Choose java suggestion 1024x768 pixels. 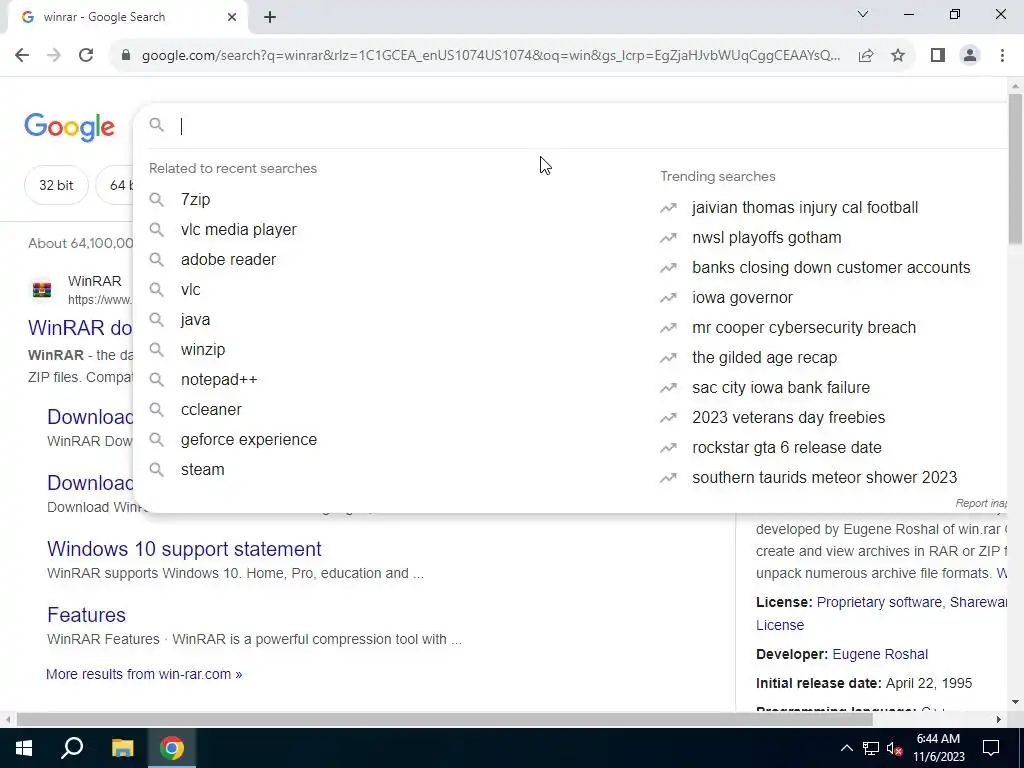click(195, 320)
